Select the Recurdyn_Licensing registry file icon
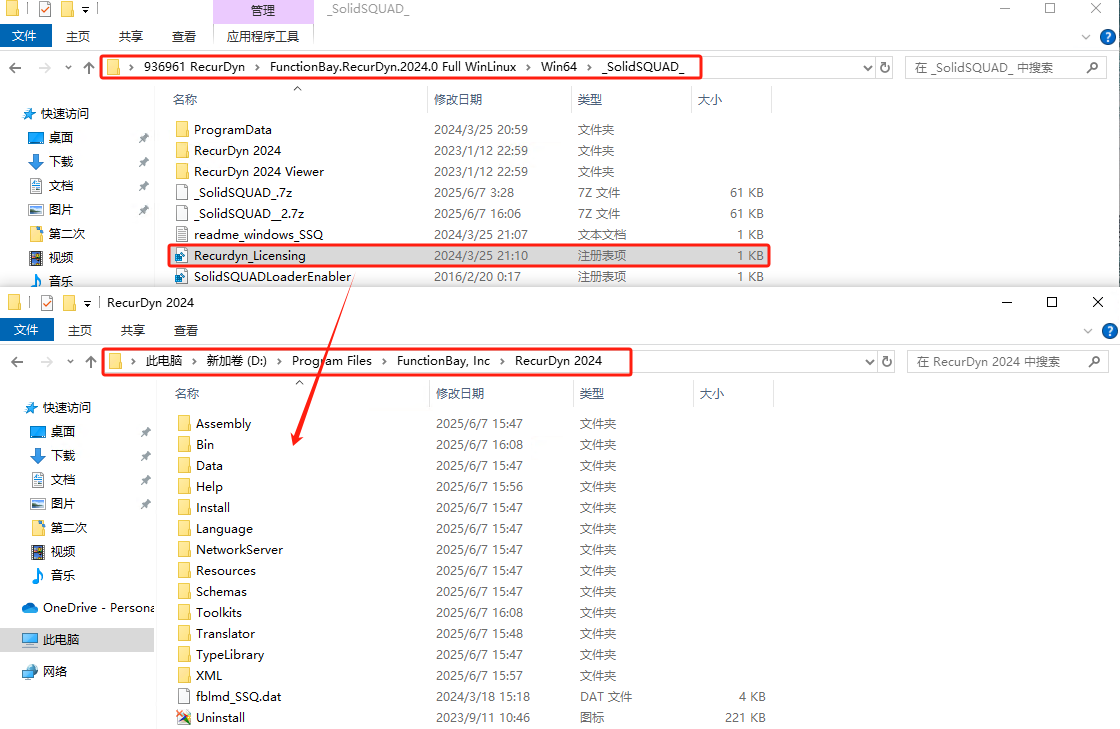Screen dimensions: 1120x729 coord(181,256)
